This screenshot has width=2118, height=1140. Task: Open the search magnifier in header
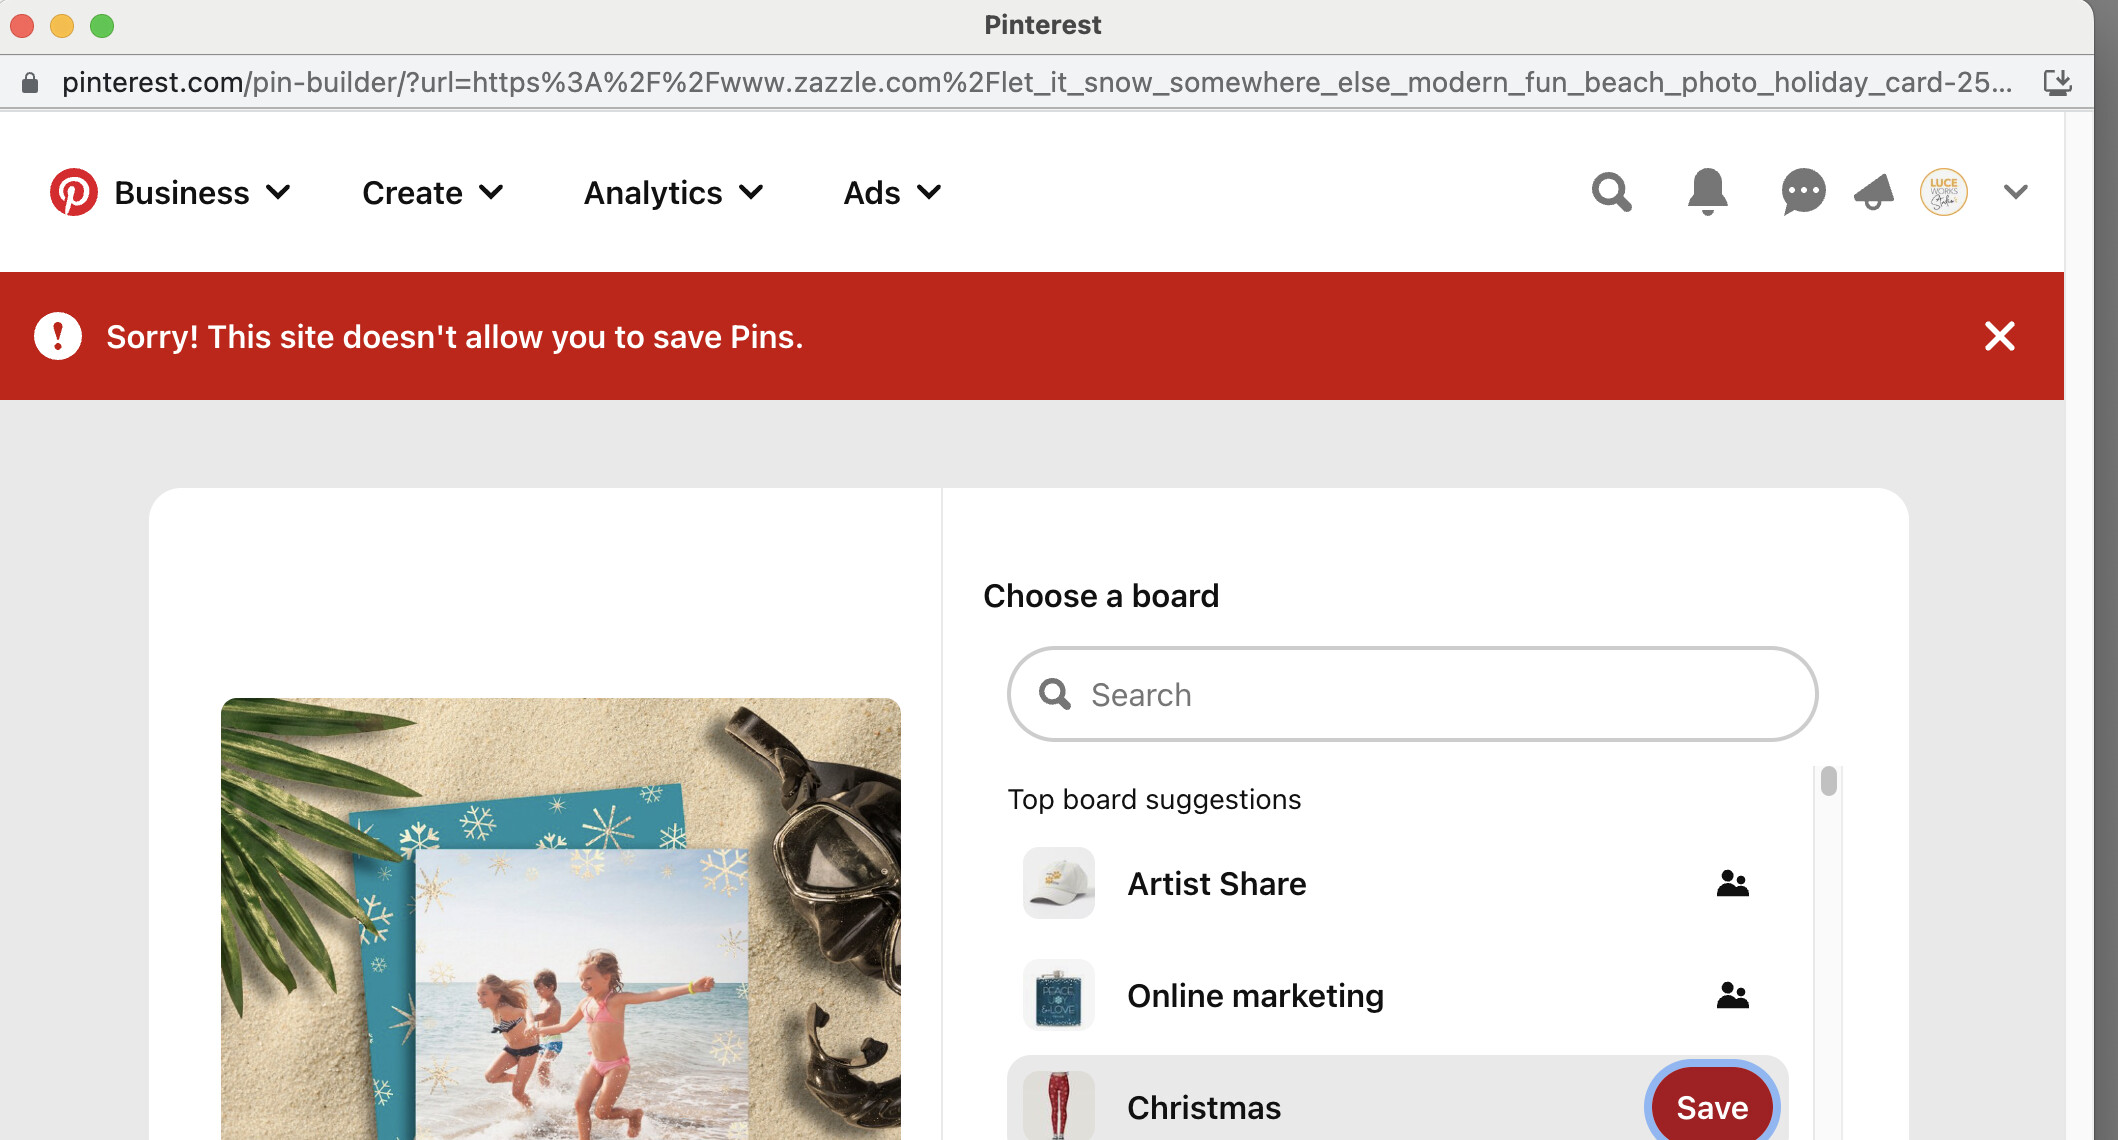1611,192
